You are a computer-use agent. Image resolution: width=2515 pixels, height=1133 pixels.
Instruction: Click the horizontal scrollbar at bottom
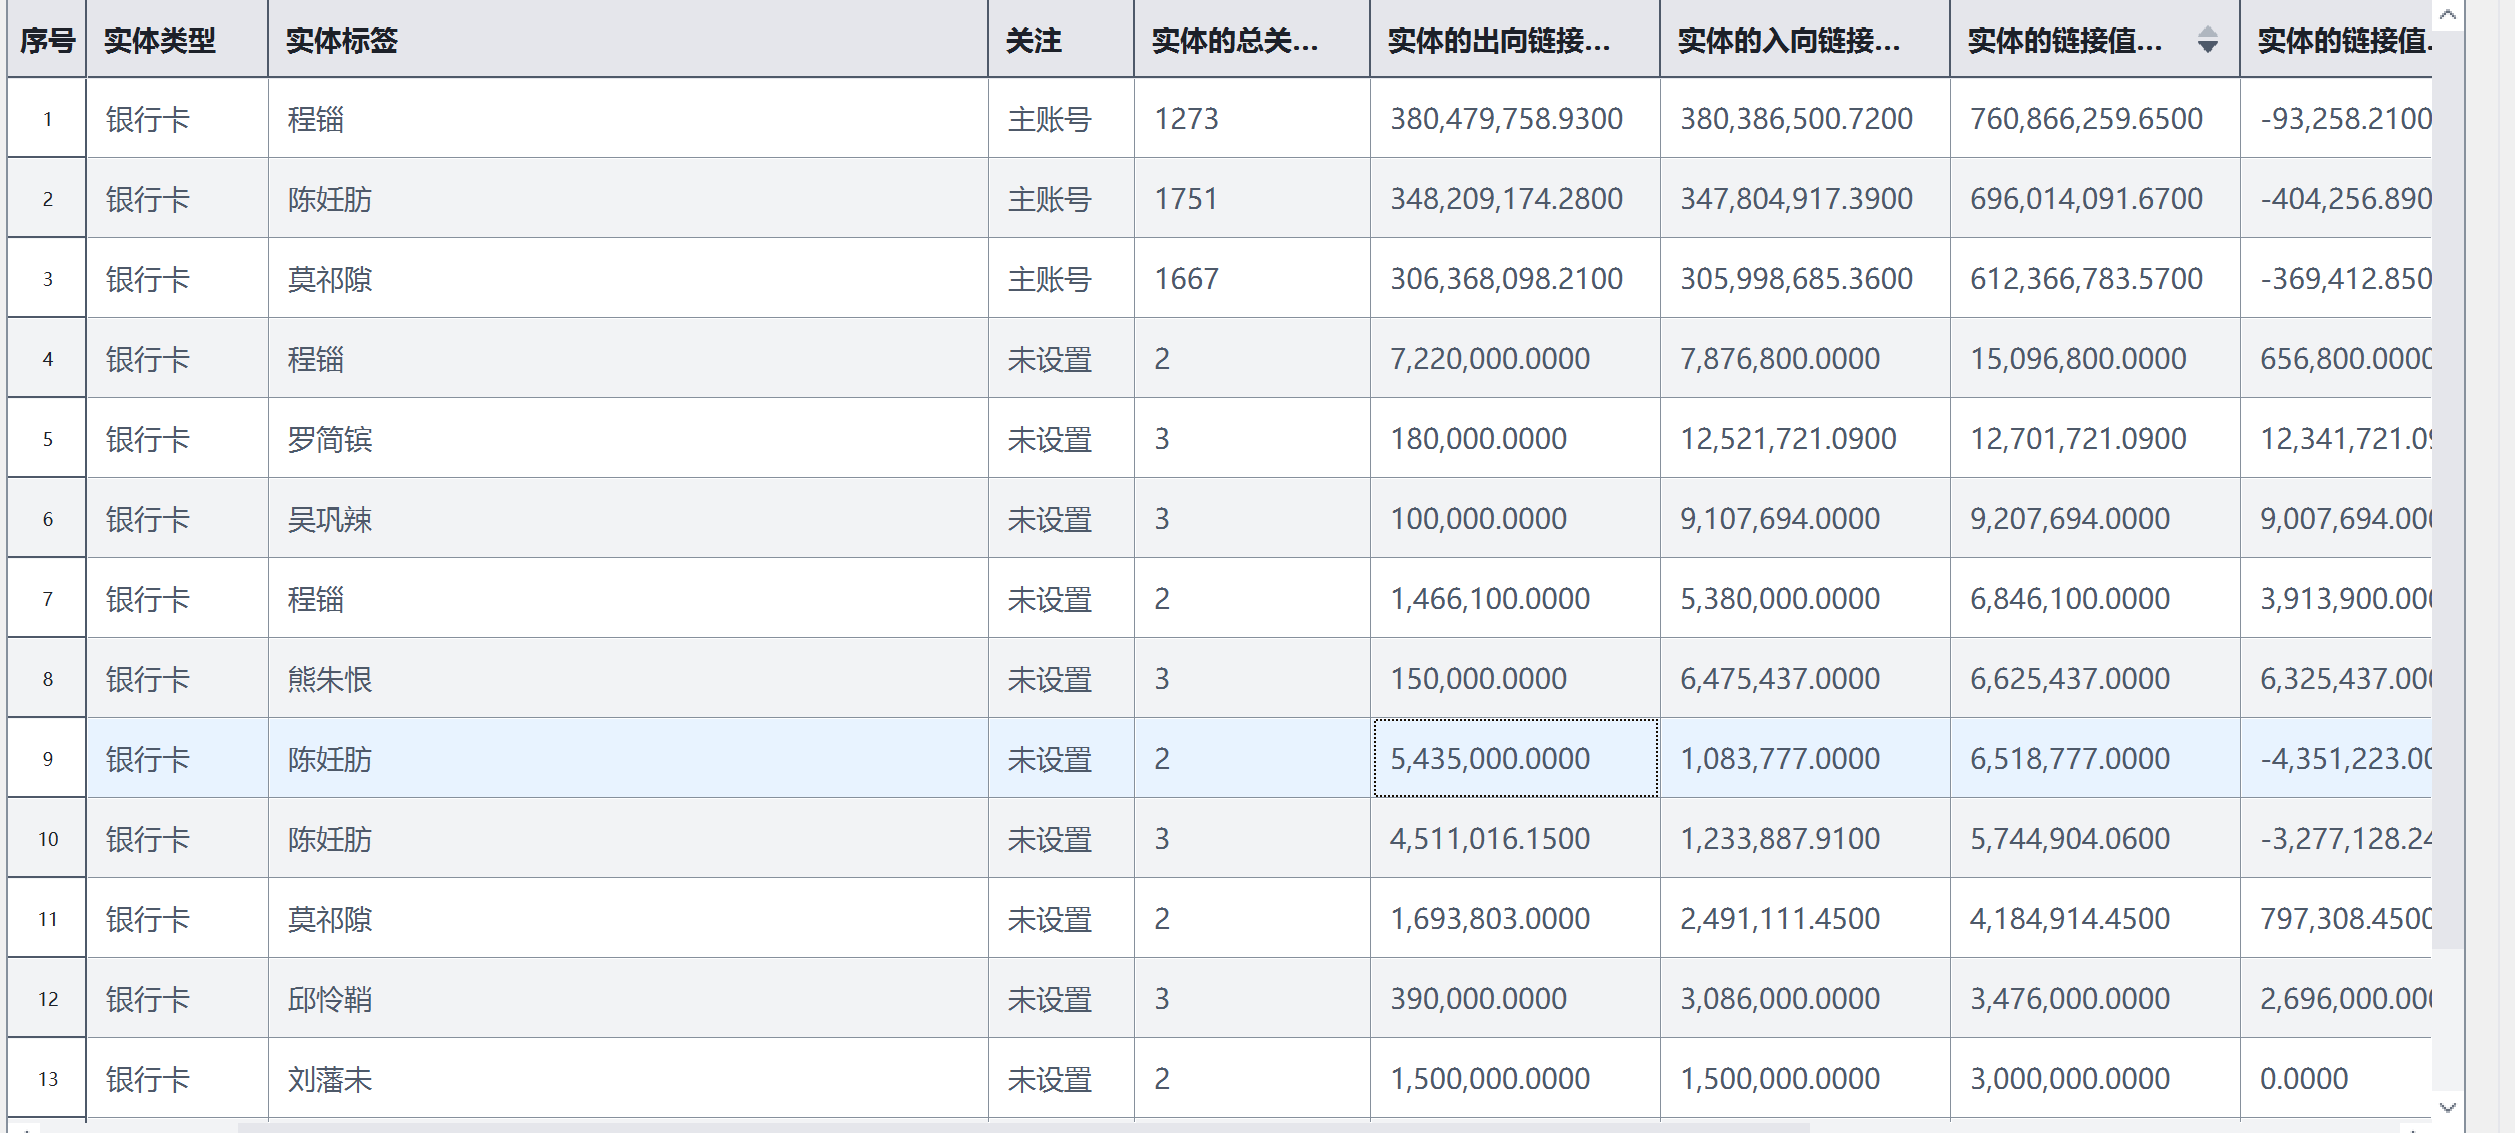coord(1023,1127)
